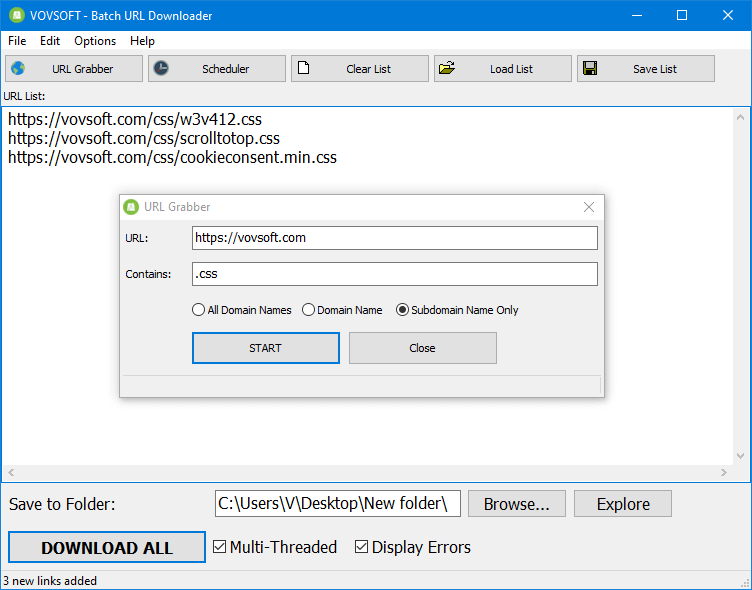Screen dimensions: 752x590
Task: Click the Browse... button
Action: 516,504
